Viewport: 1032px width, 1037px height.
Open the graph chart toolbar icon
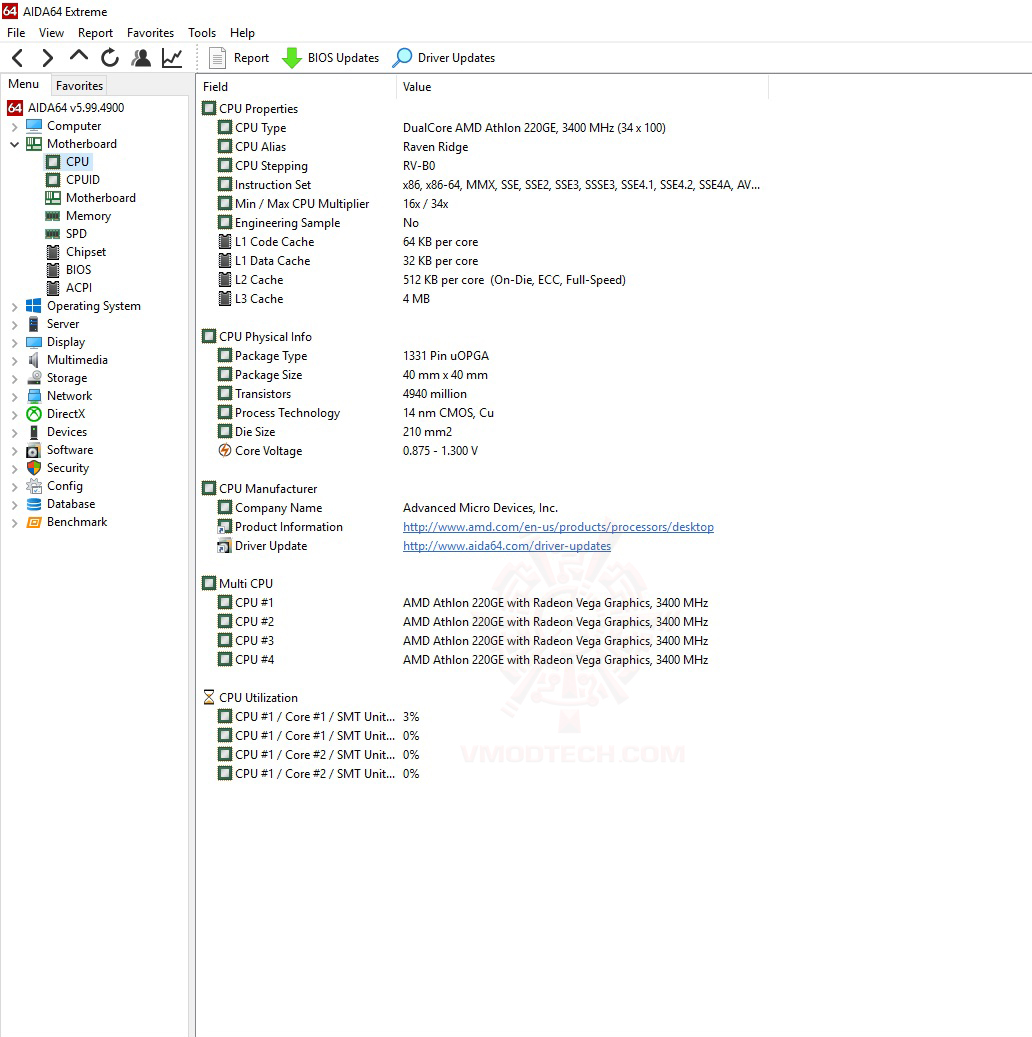pos(172,58)
